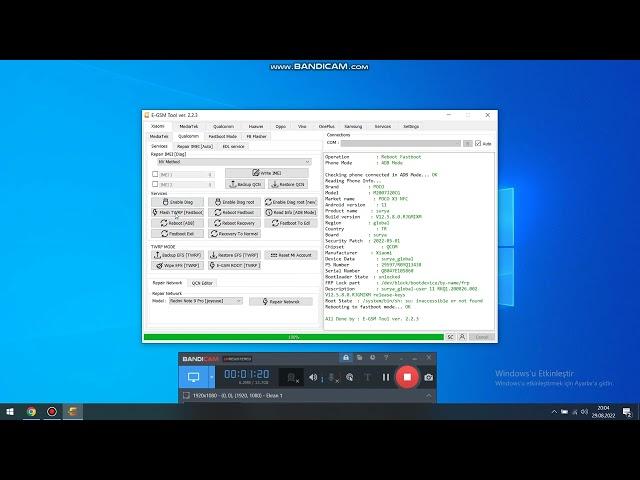Click Reset Mi Account button
Viewport: 640px width, 480px height.
coord(291,255)
